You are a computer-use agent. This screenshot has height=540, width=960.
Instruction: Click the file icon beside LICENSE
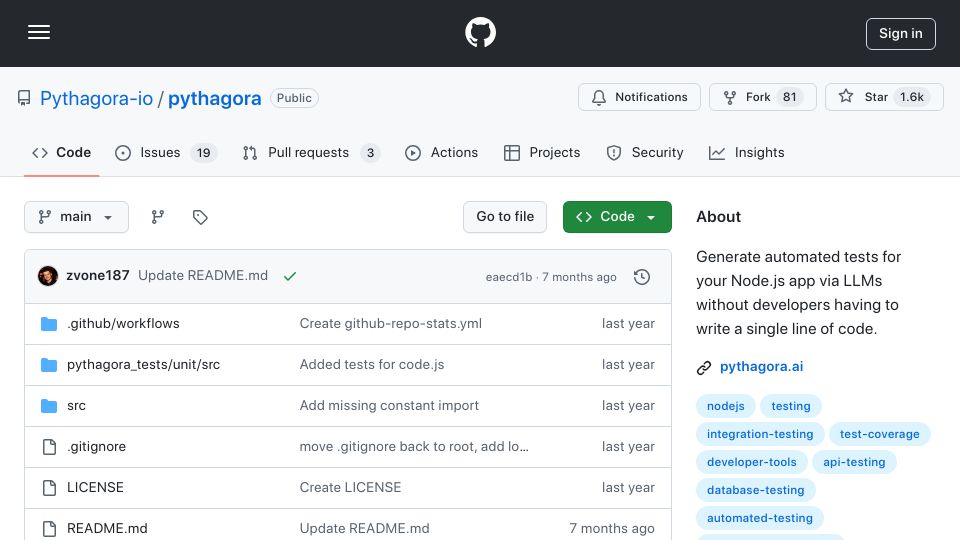point(49,488)
